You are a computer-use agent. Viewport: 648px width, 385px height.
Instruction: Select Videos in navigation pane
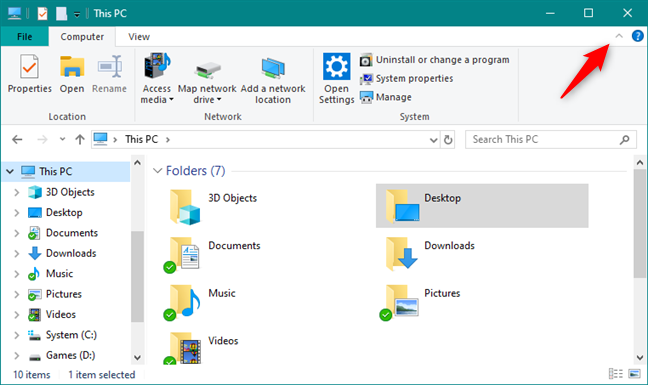click(x=60, y=314)
